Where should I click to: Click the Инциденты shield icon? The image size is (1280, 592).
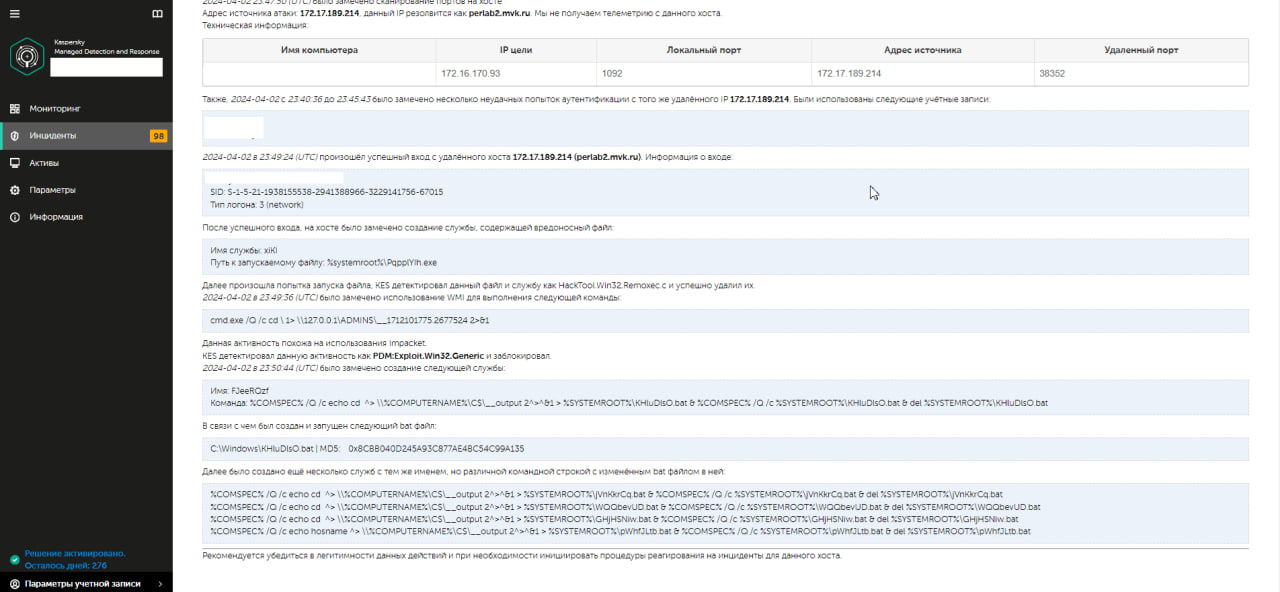[15, 135]
